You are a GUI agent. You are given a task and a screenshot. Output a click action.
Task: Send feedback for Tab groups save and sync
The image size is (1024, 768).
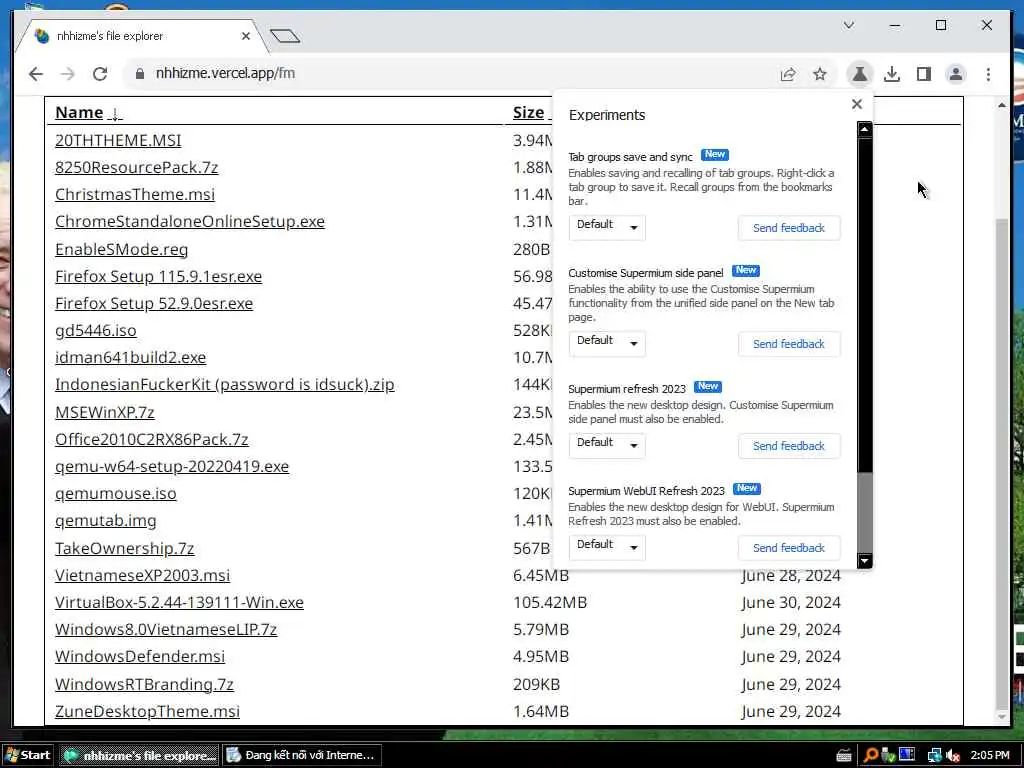point(789,228)
